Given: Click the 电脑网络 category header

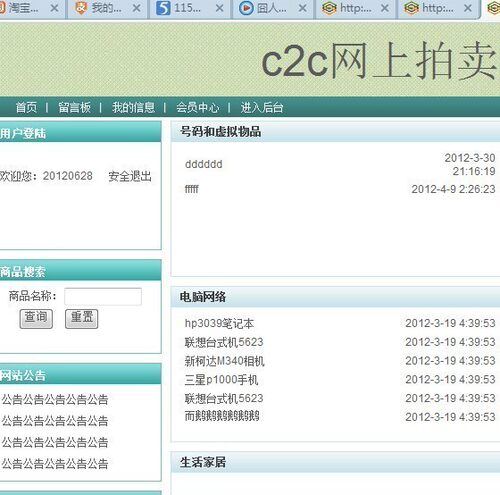Looking at the screenshot, I should [x=203, y=297].
